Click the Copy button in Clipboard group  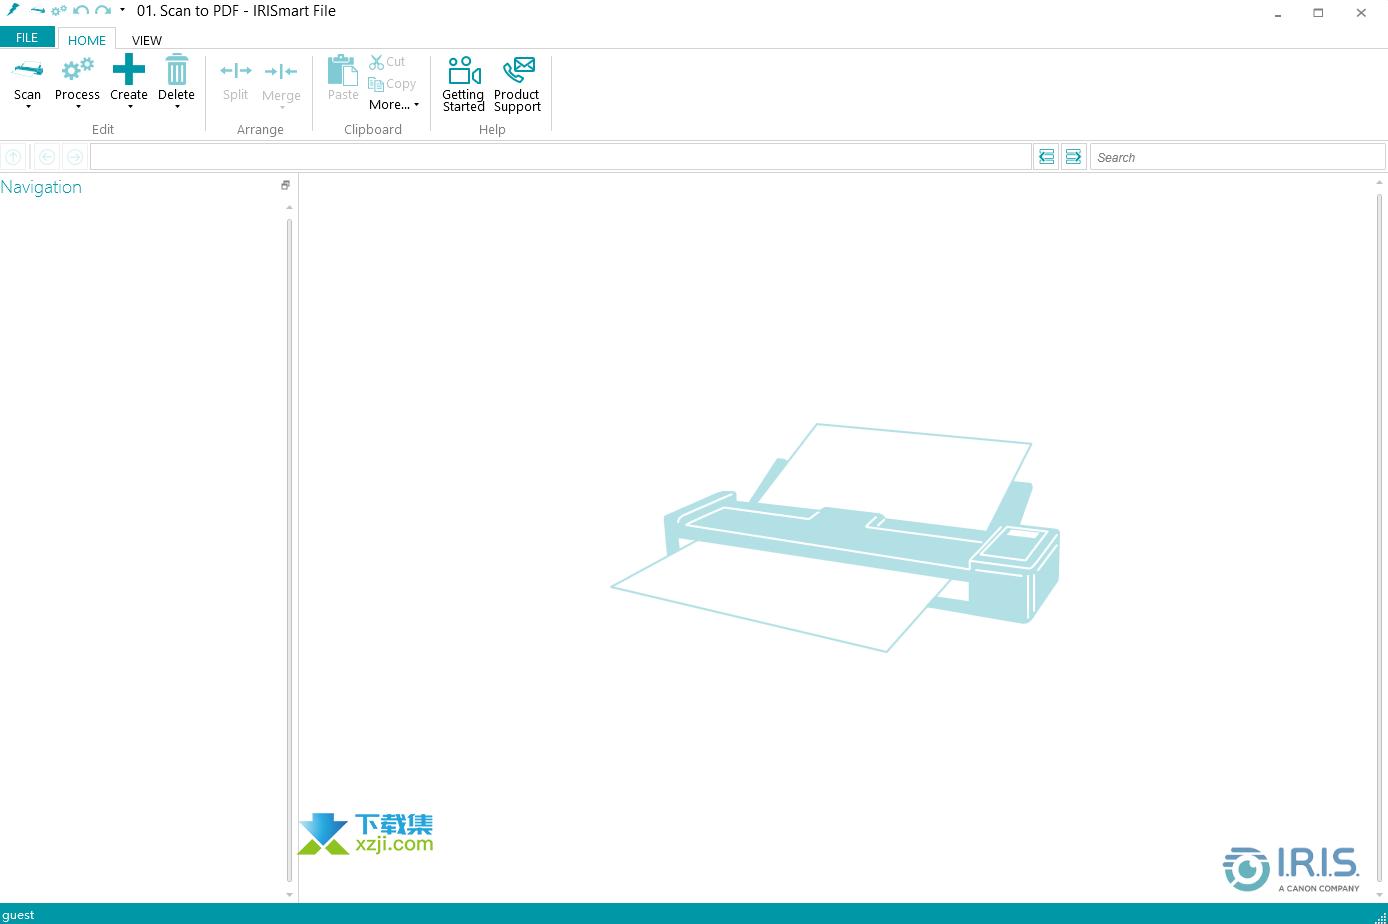coord(392,84)
